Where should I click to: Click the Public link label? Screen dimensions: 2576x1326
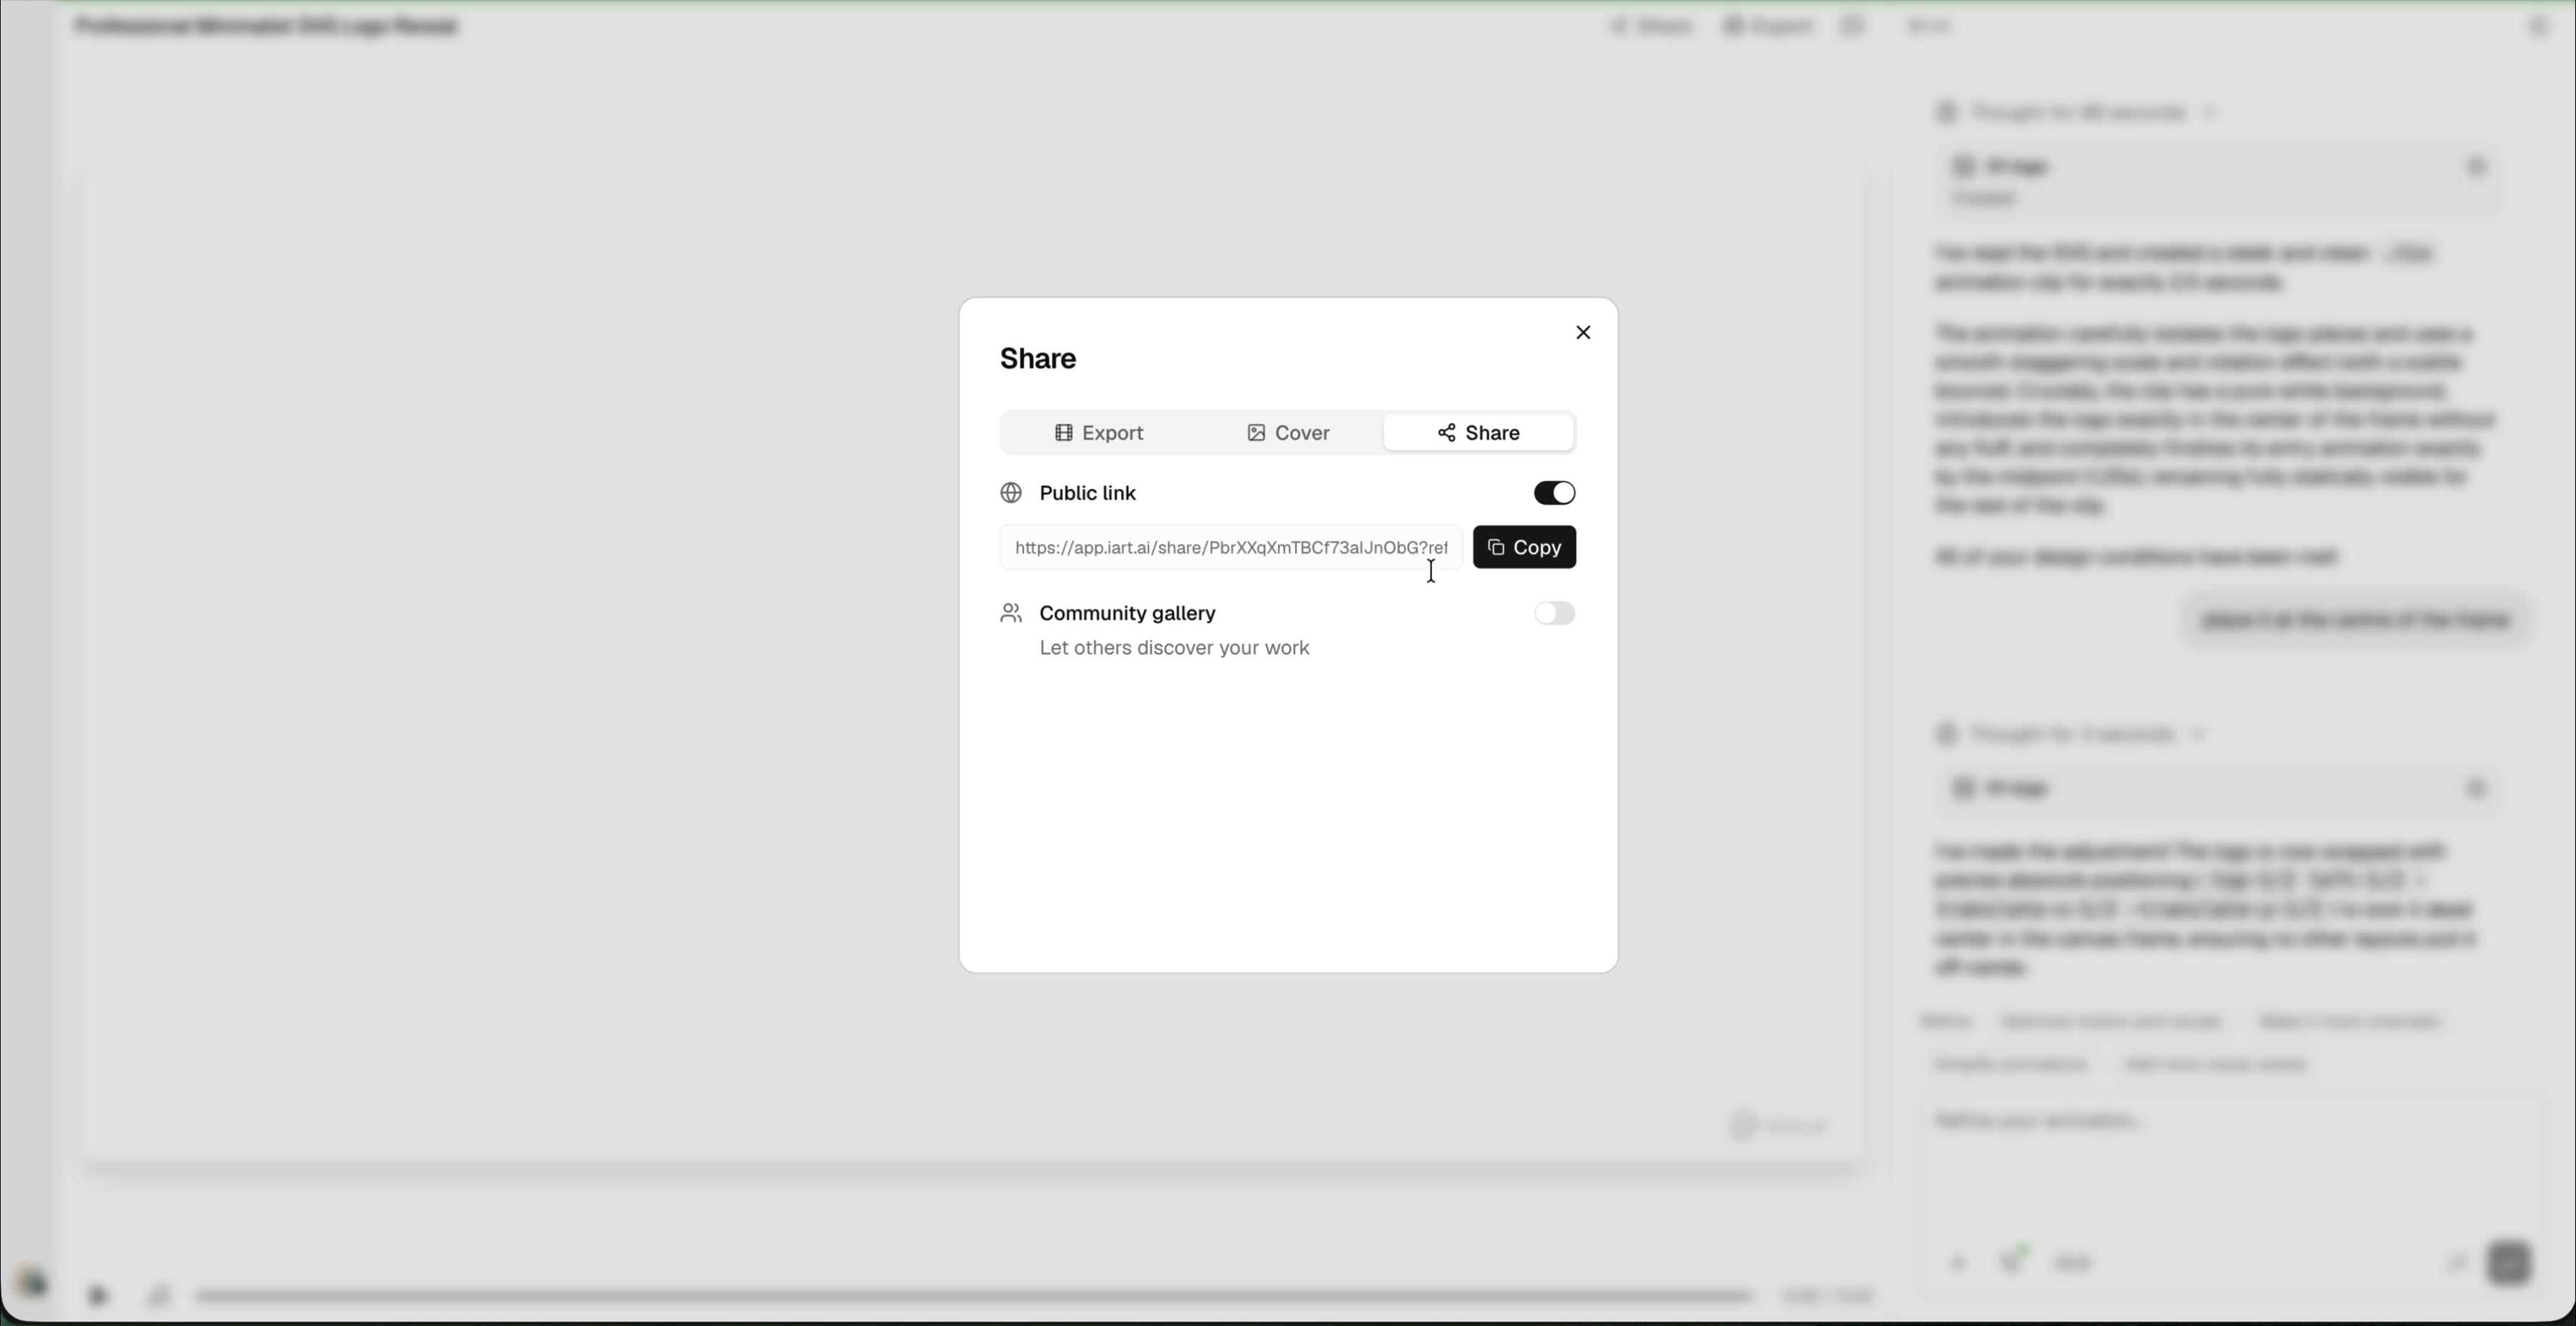click(x=1087, y=493)
